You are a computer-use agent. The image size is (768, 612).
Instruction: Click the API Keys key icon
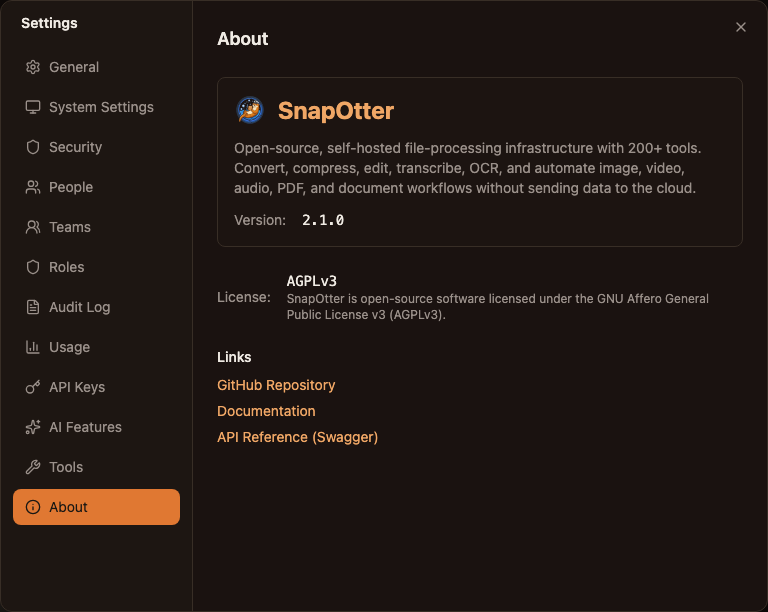click(x=33, y=387)
